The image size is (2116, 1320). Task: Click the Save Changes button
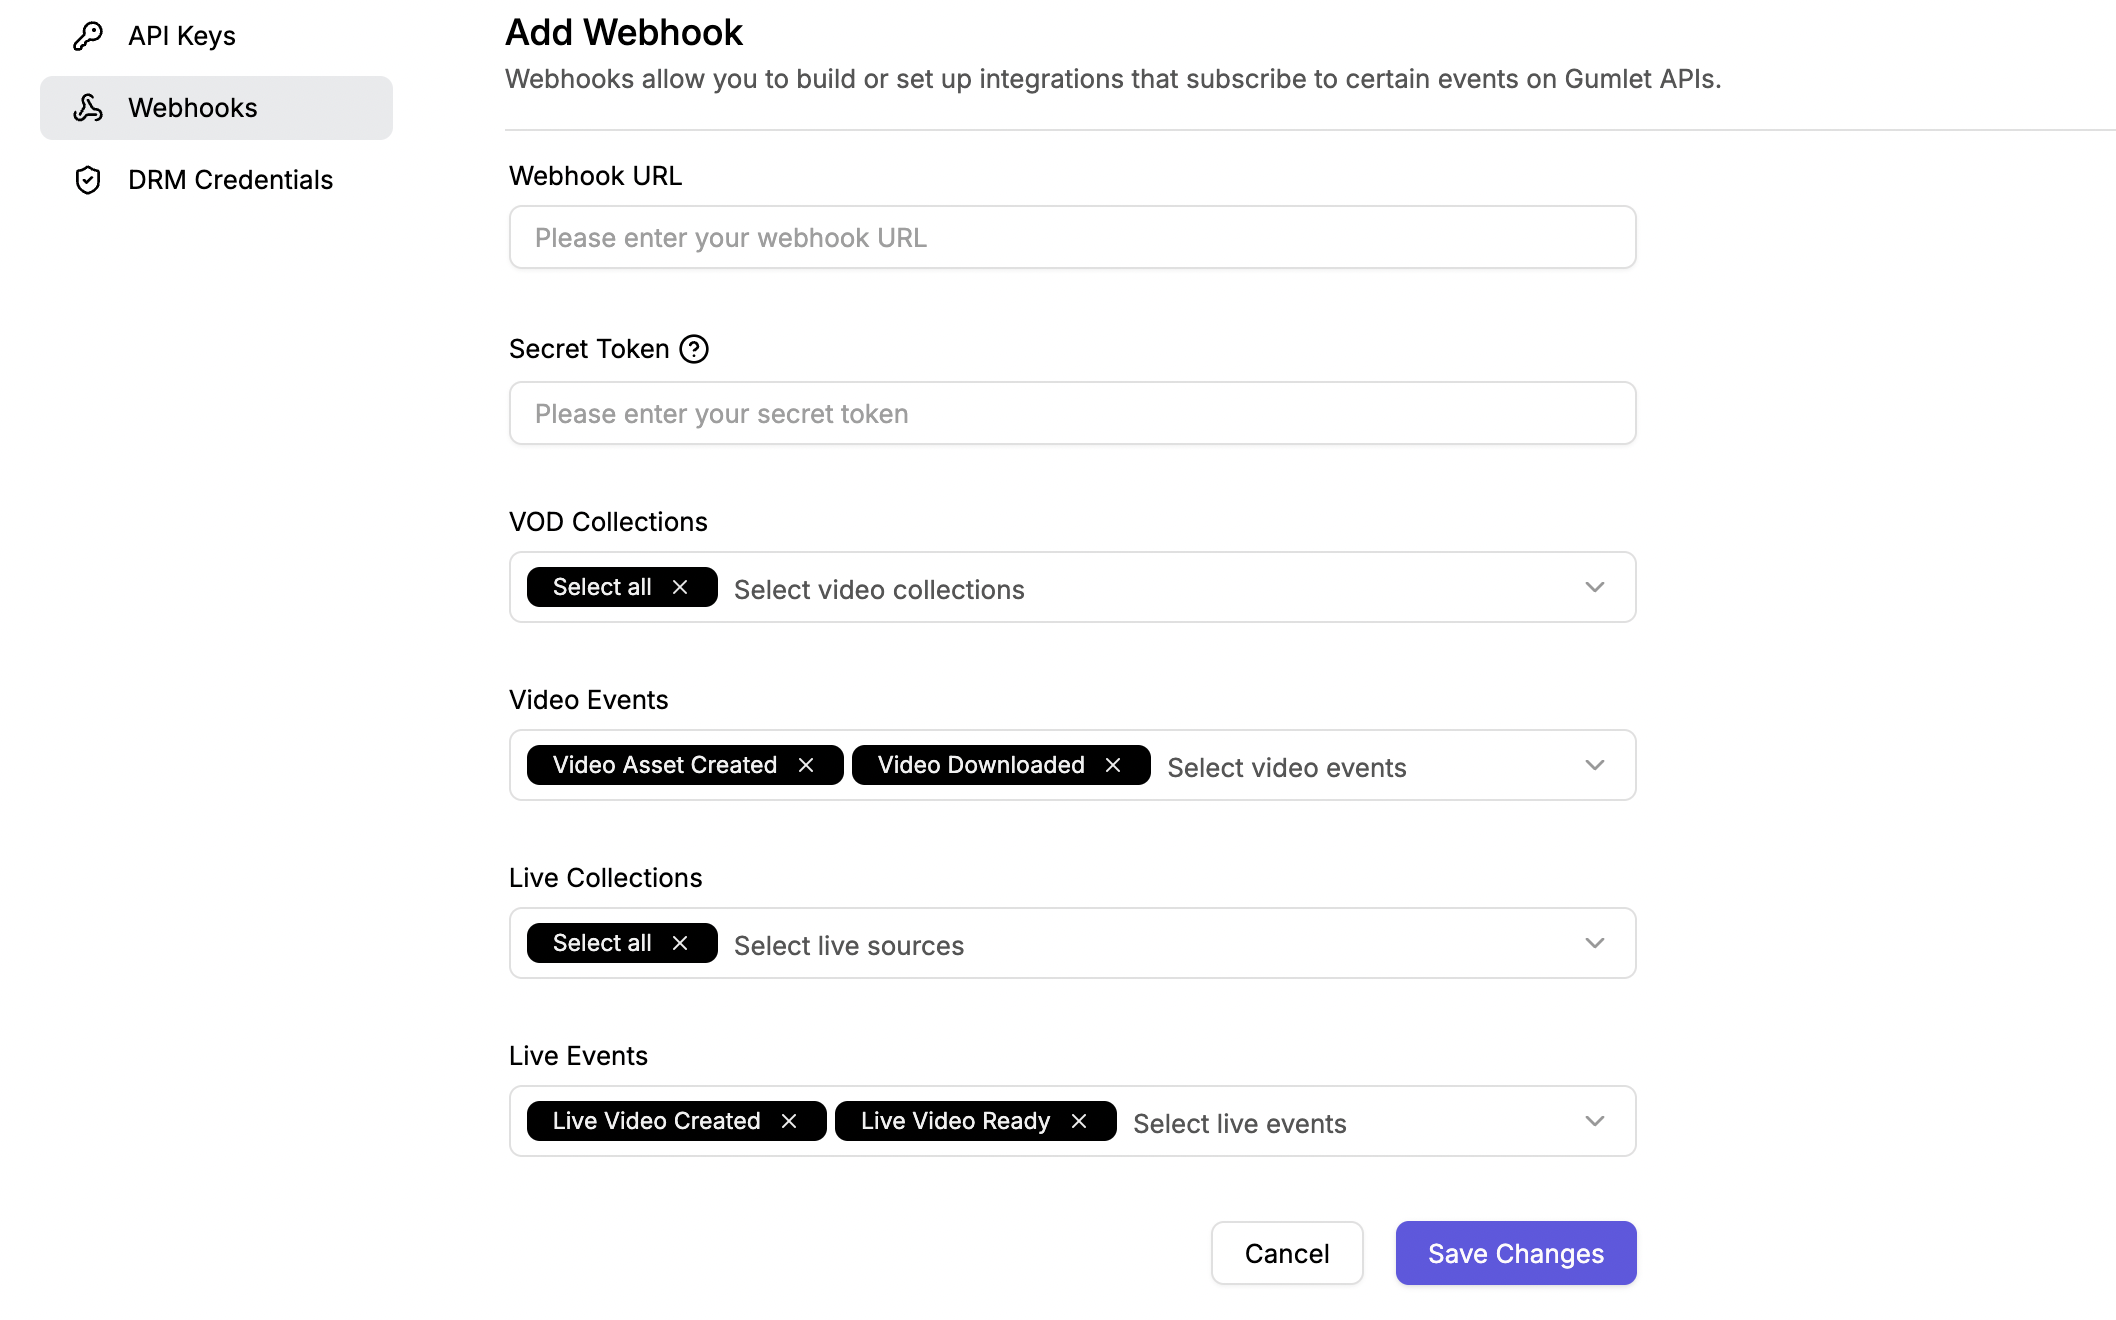[x=1516, y=1253]
